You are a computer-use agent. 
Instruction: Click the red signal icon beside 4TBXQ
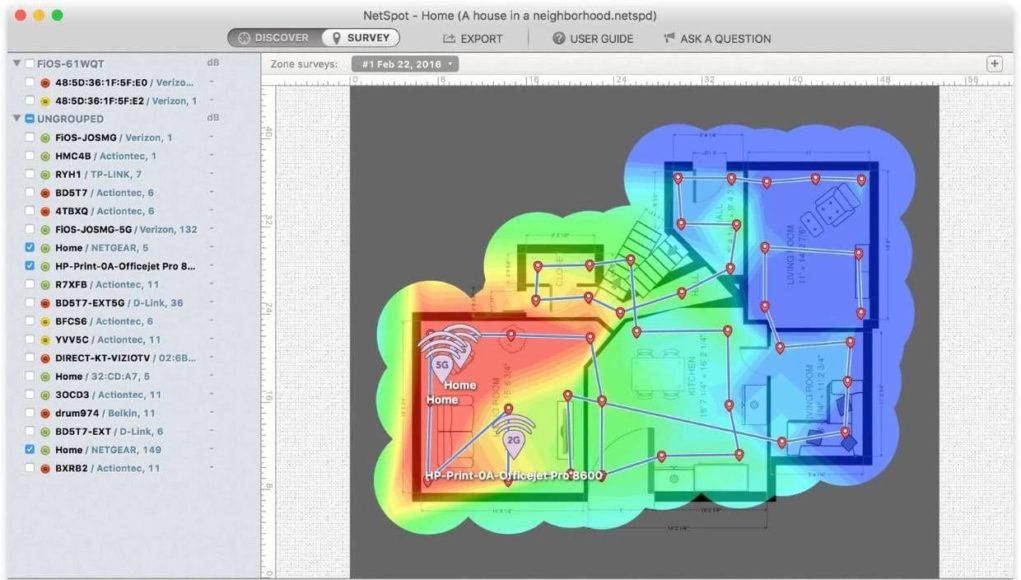[45, 211]
